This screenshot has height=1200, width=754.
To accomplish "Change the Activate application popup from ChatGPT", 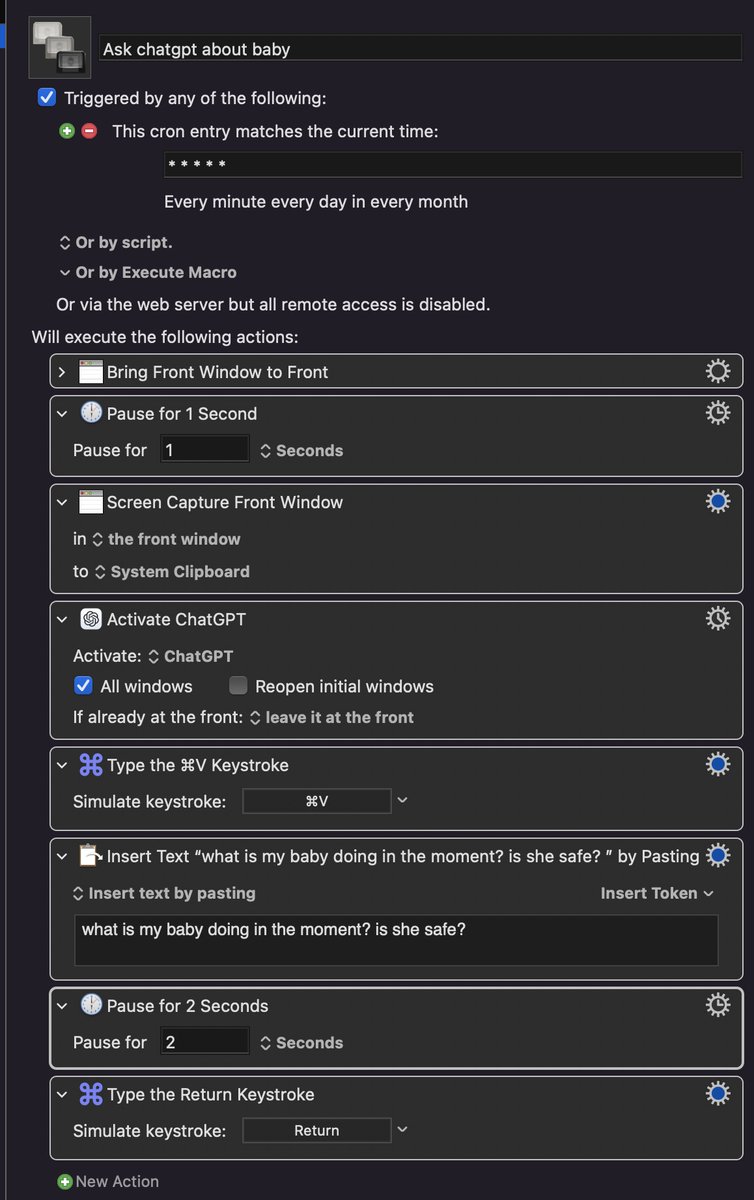I will point(190,656).
